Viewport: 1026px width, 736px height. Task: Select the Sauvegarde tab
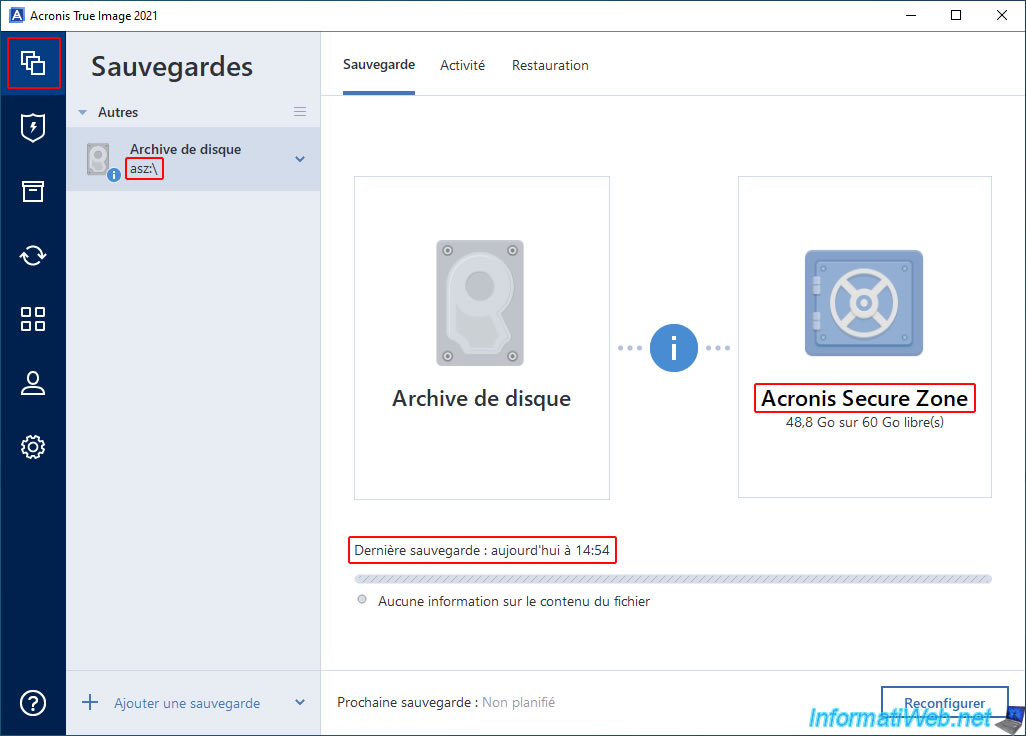tap(378, 65)
